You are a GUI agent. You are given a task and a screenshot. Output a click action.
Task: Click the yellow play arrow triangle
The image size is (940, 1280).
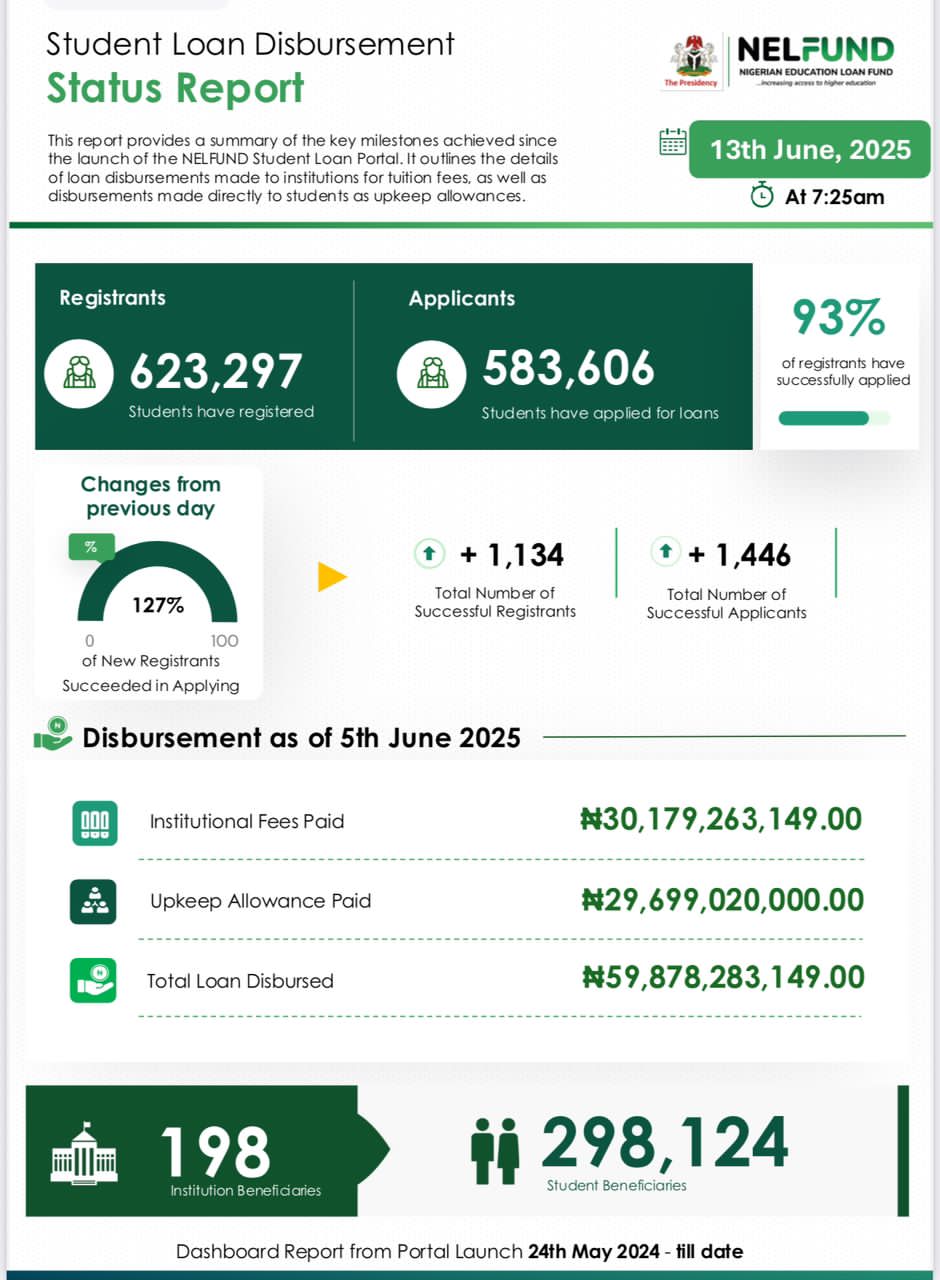332,577
